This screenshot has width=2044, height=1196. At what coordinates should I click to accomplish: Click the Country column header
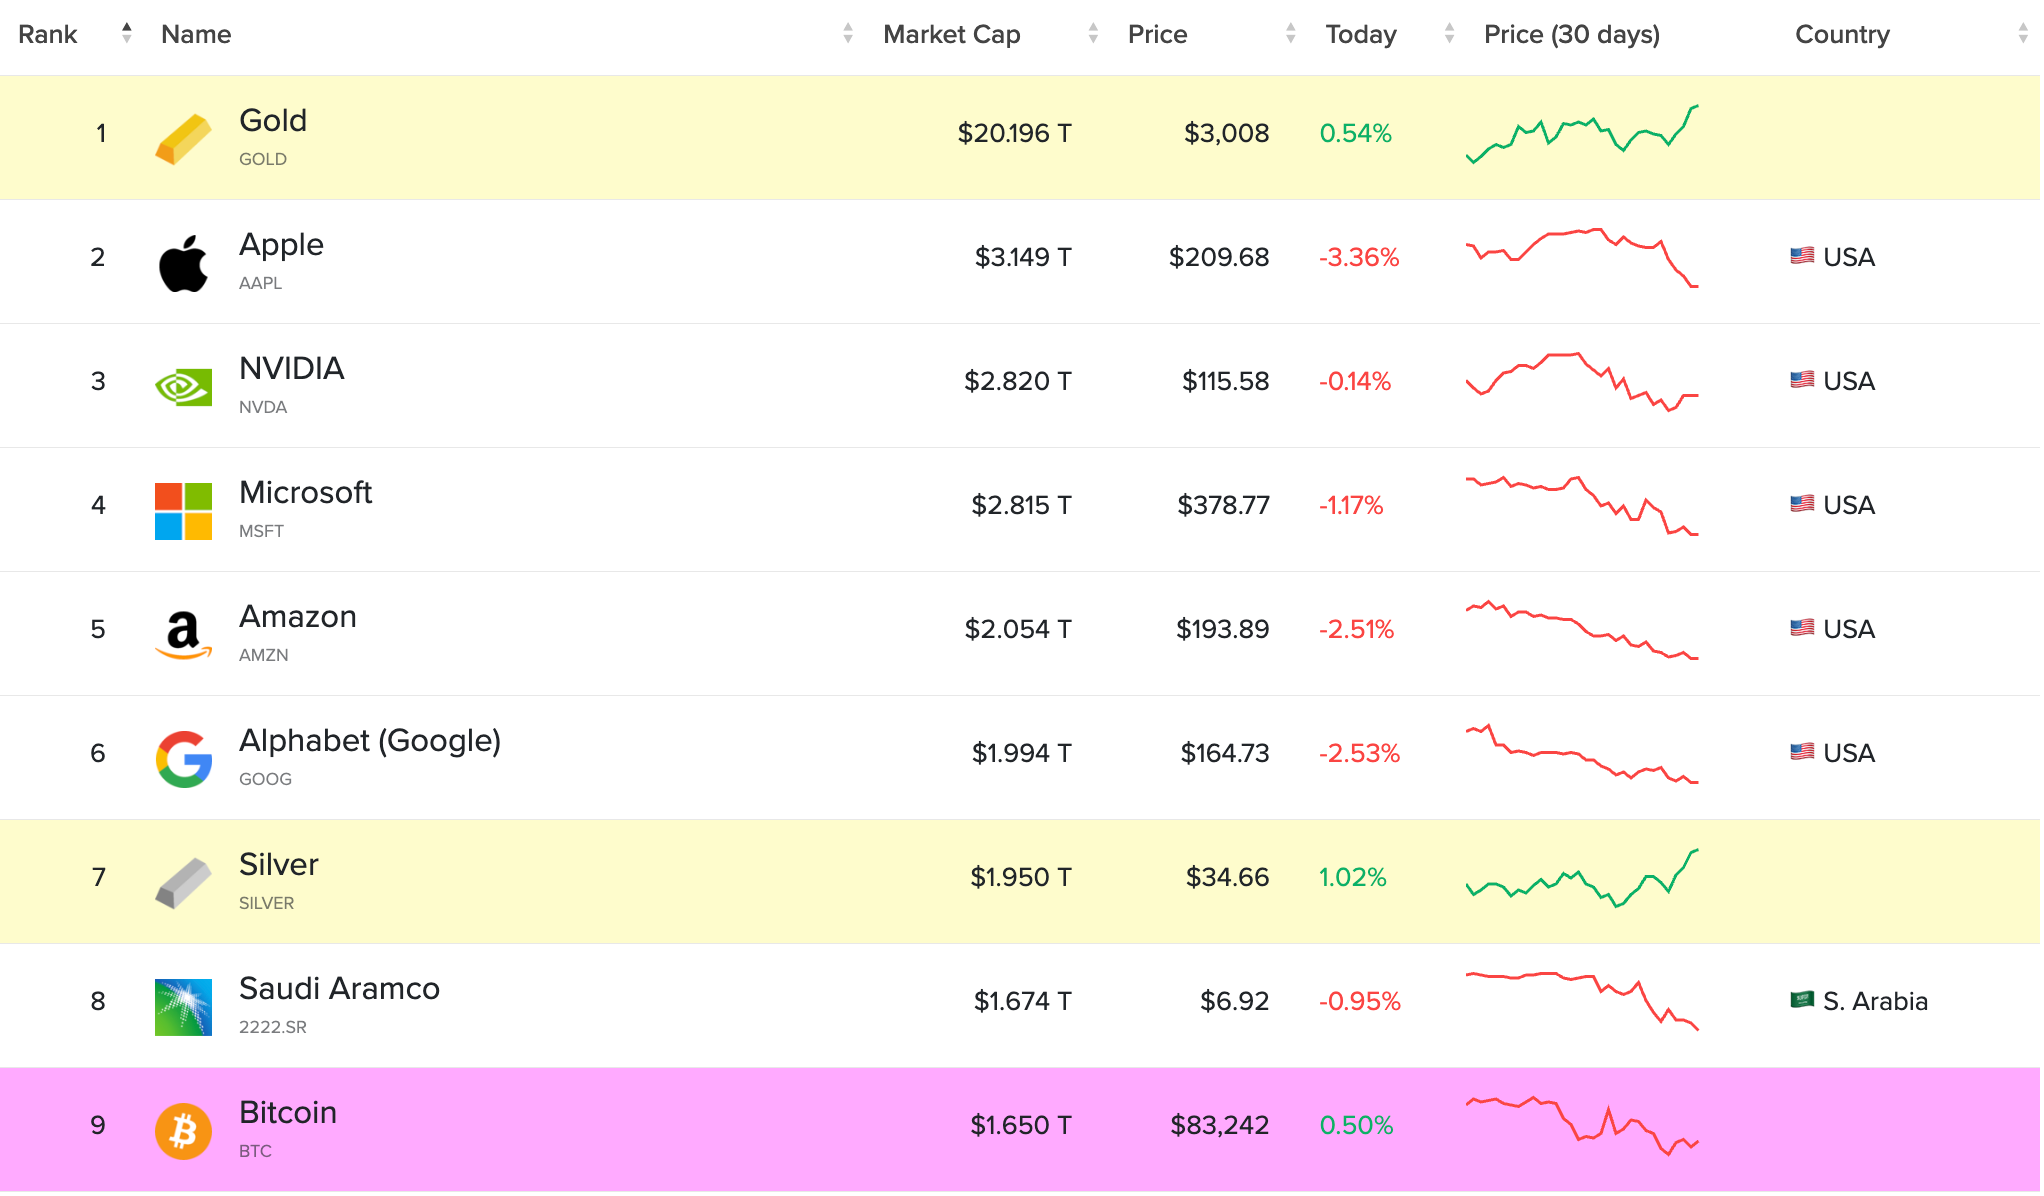(1842, 34)
